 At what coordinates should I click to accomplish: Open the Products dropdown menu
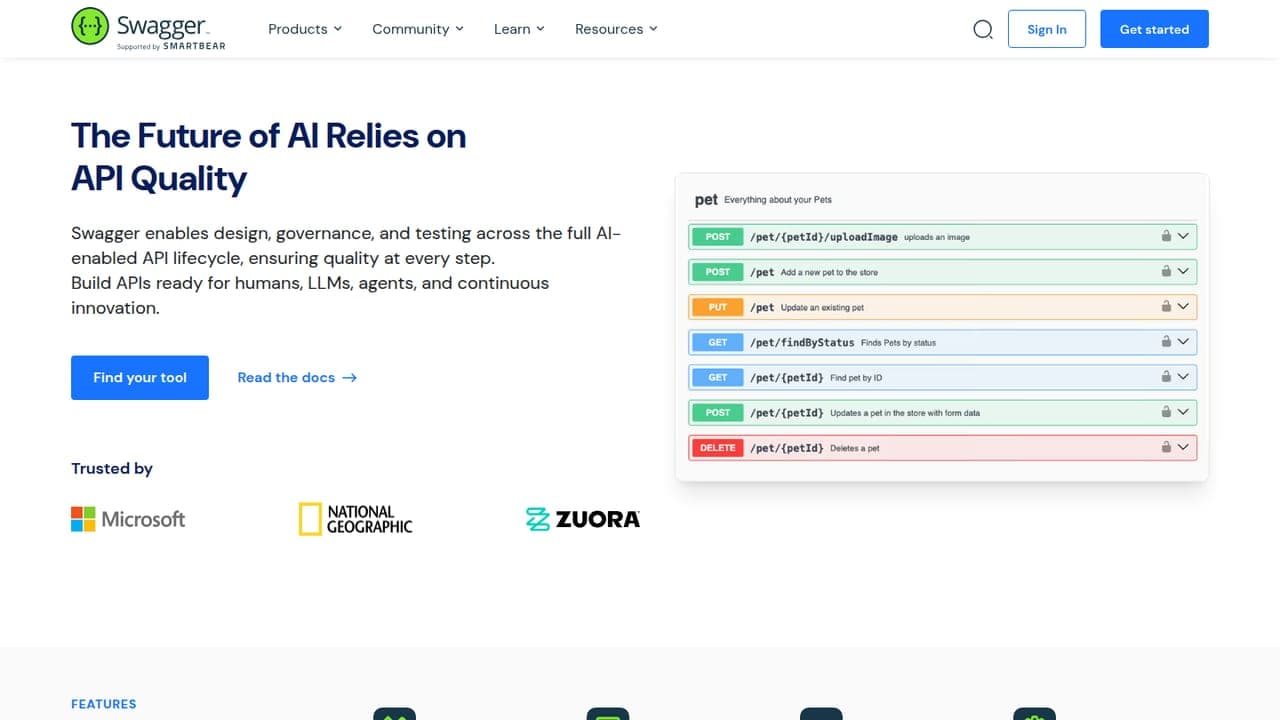[305, 29]
